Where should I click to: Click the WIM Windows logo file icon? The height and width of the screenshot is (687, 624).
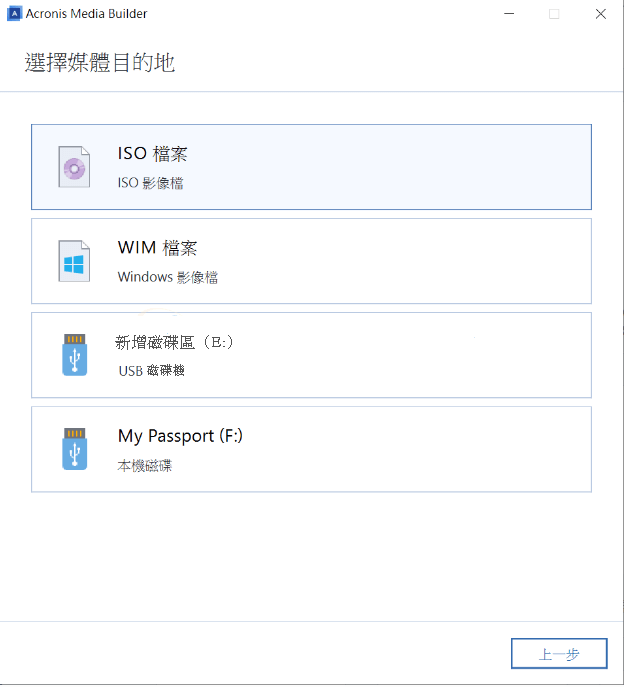(x=75, y=262)
